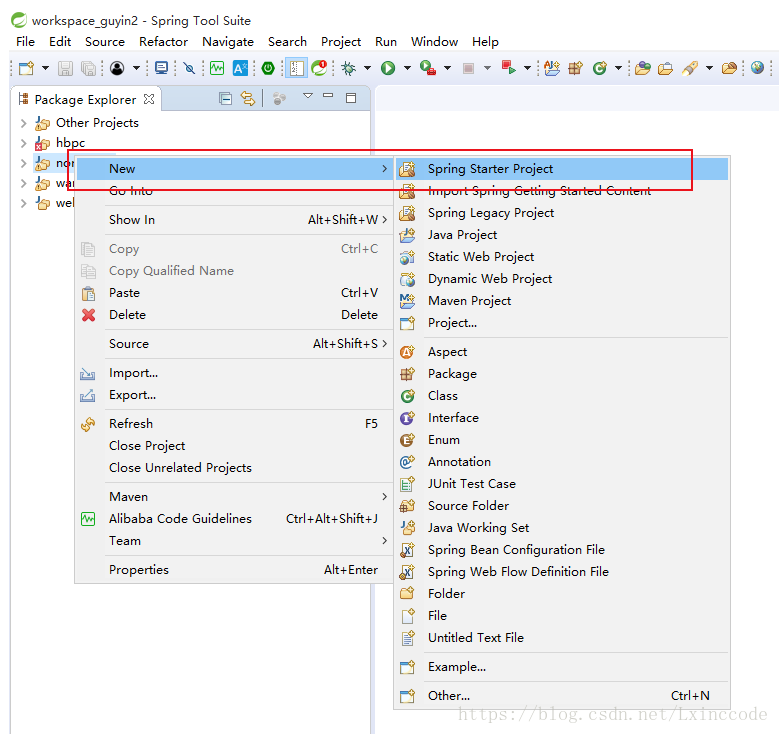Click the New Java Package toolbar icon
The width and height of the screenshot is (779, 734).
coord(575,68)
